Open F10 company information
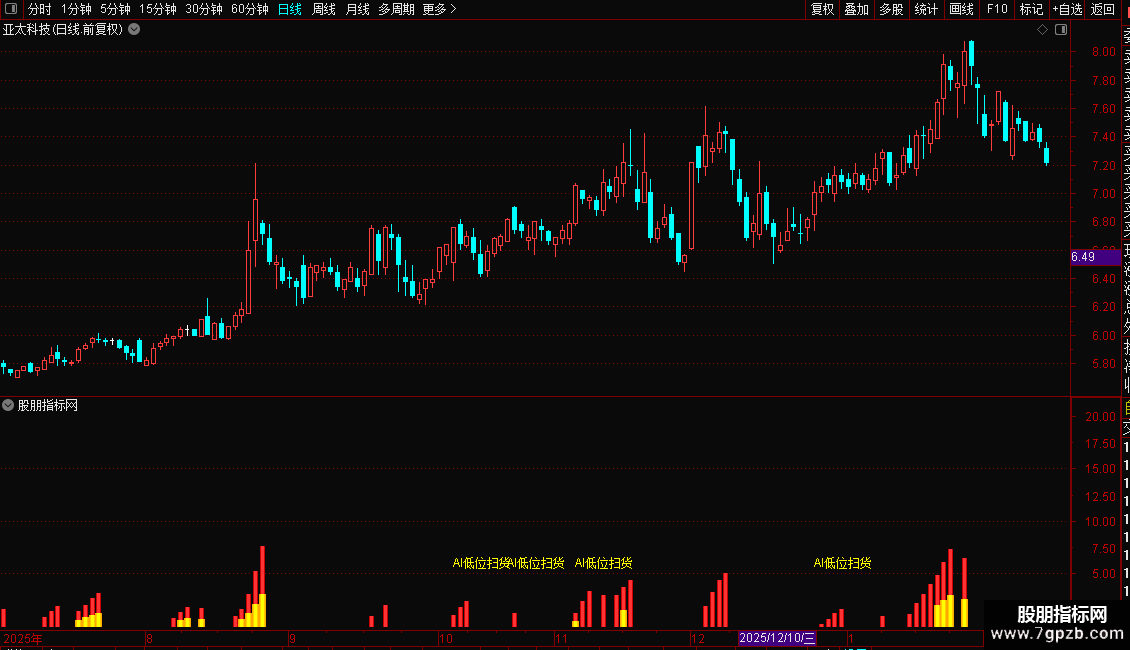1130x650 pixels. pos(997,9)
